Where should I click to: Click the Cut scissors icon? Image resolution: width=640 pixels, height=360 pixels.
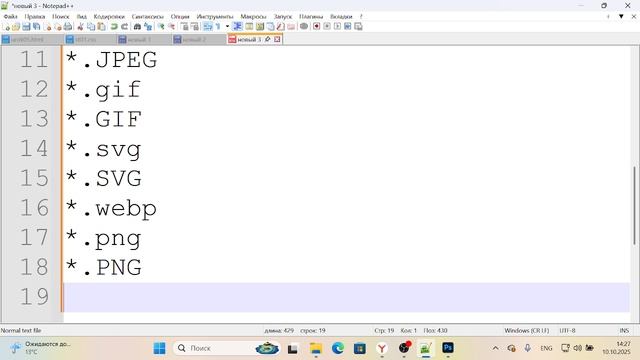(80, 27)
